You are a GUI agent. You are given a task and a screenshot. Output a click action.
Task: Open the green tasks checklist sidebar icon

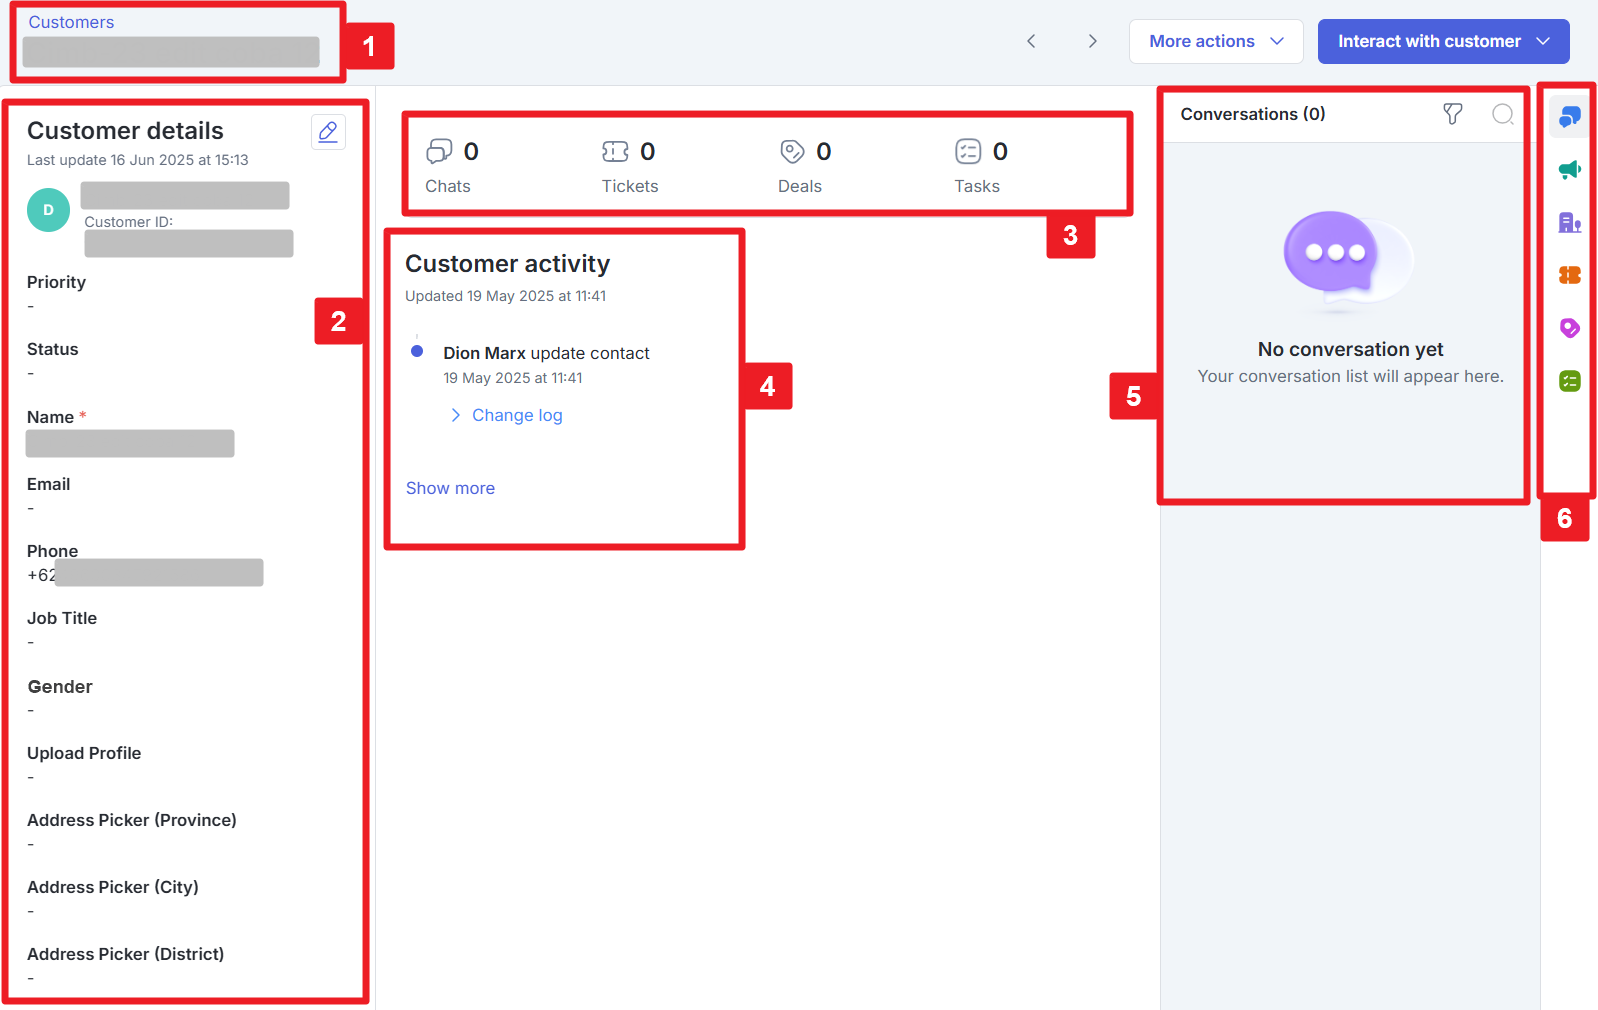1569,381
